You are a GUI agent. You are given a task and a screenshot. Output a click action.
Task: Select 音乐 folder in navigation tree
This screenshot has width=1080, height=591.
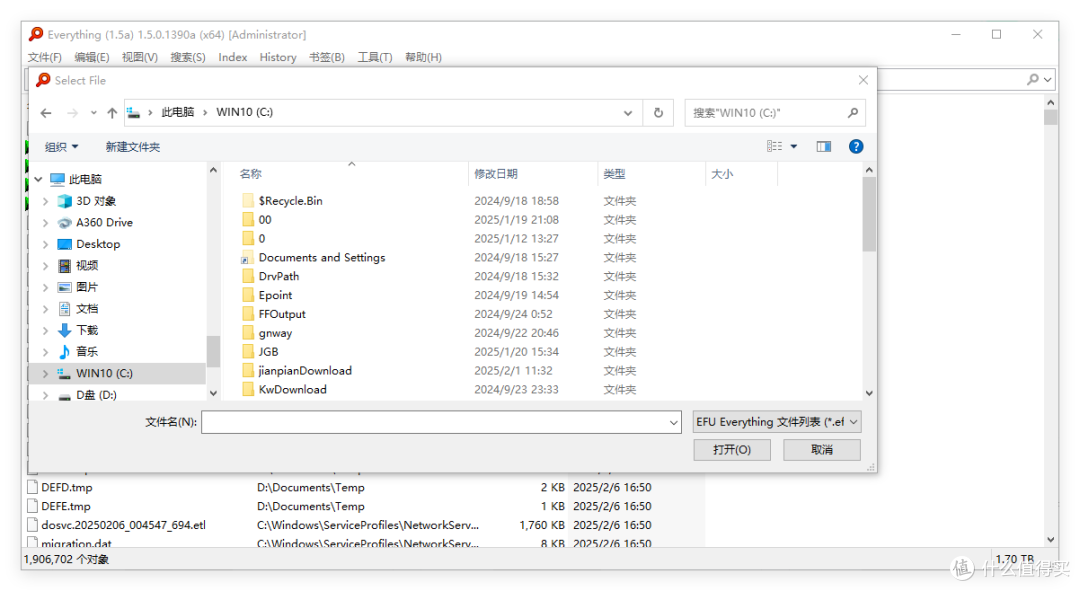(87, 351)
